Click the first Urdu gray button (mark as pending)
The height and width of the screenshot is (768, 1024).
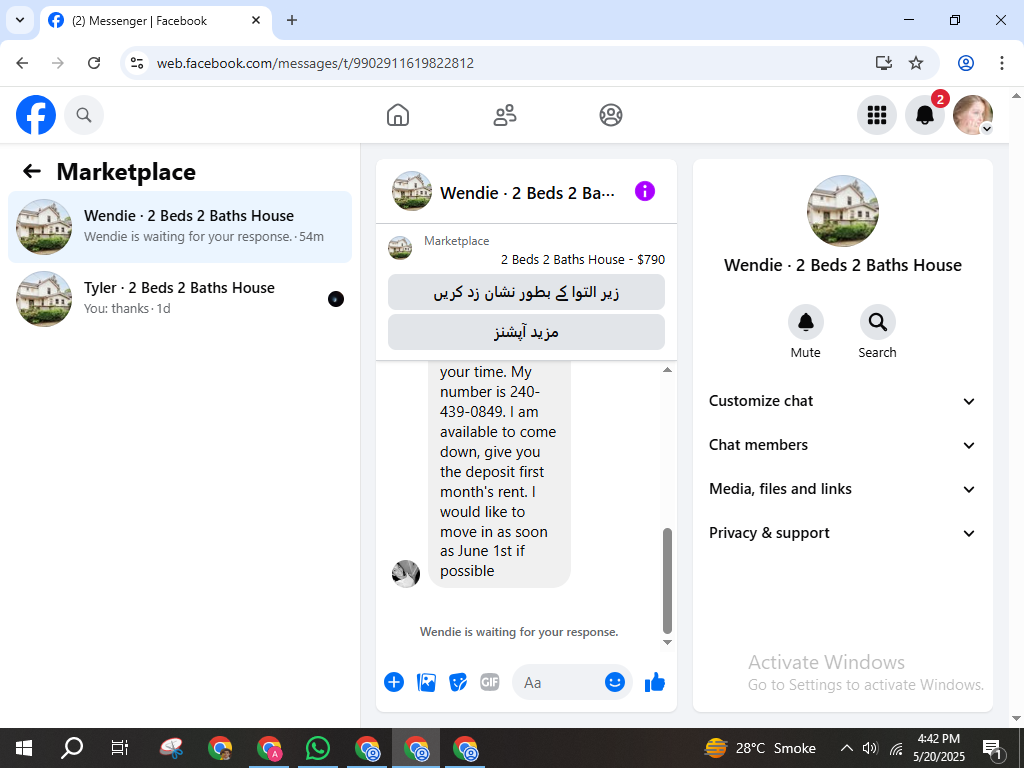tap(526, 292)
